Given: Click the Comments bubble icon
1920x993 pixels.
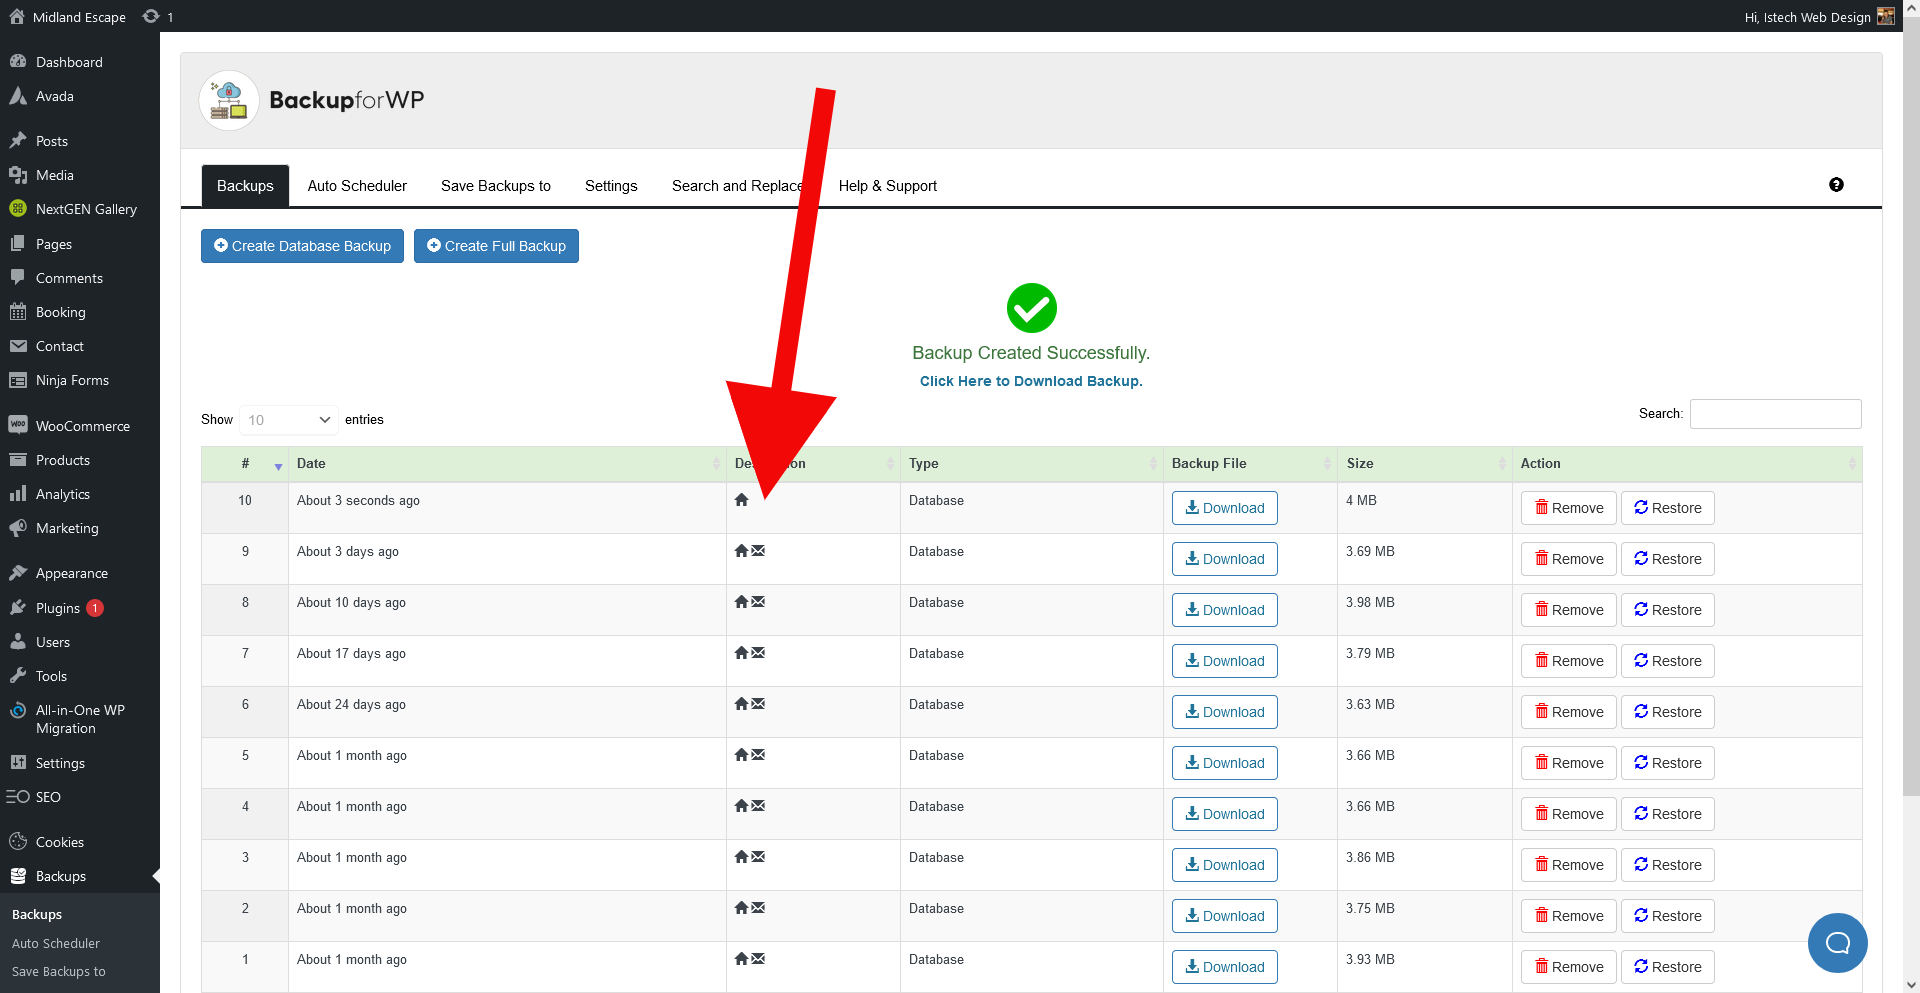Looking at the screenshot, I should 18,278.
